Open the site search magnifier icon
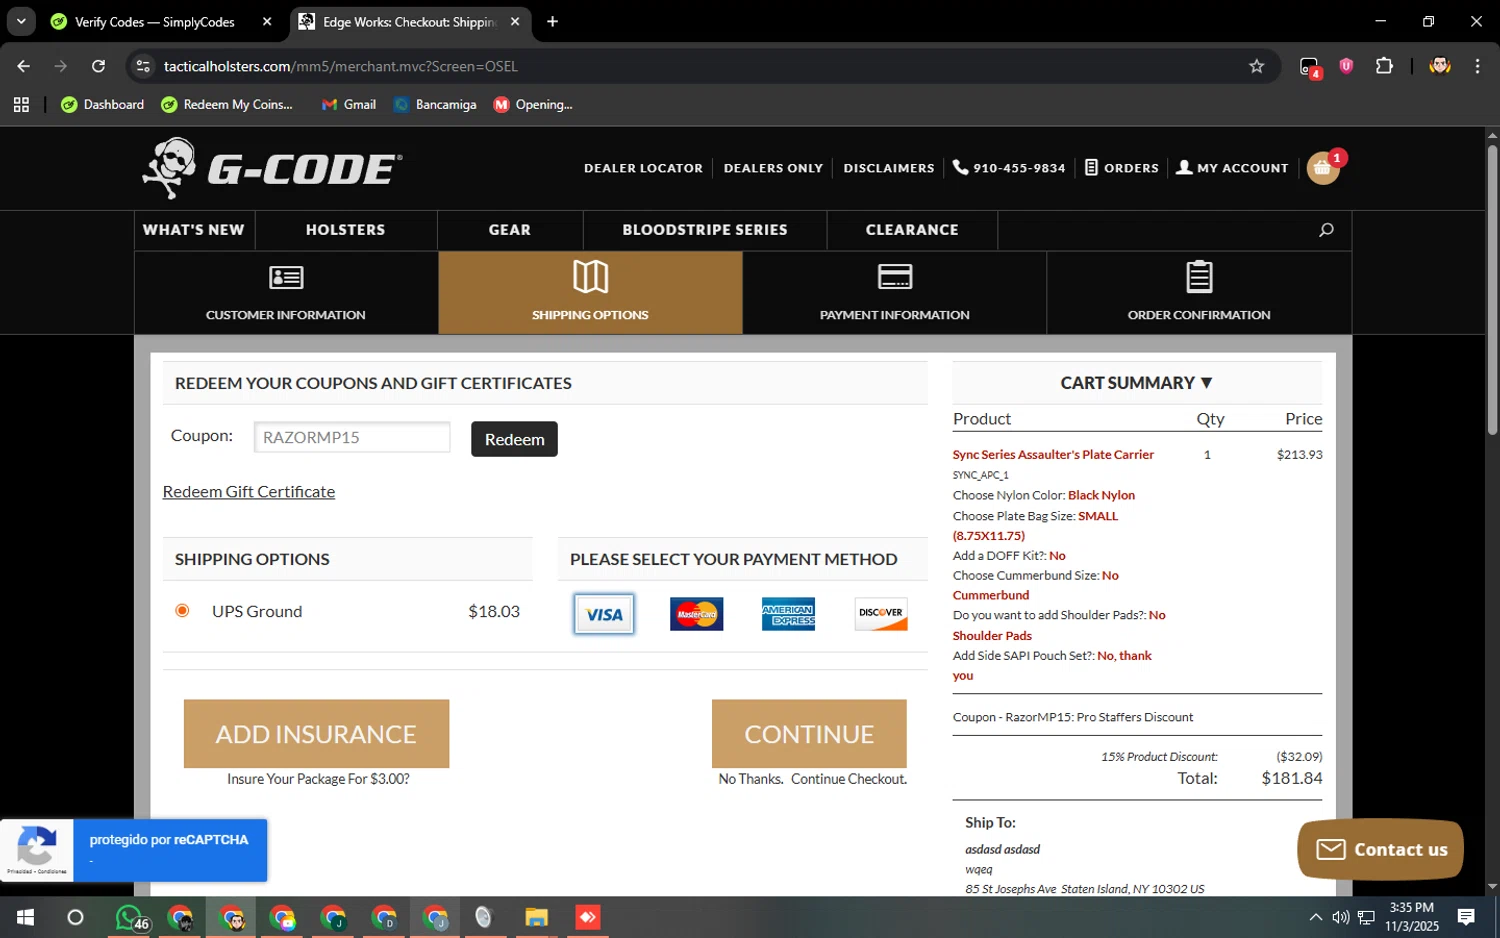Image resolution: width=1500 pixels, height=938 pixels. click(x=1326, y=230)
